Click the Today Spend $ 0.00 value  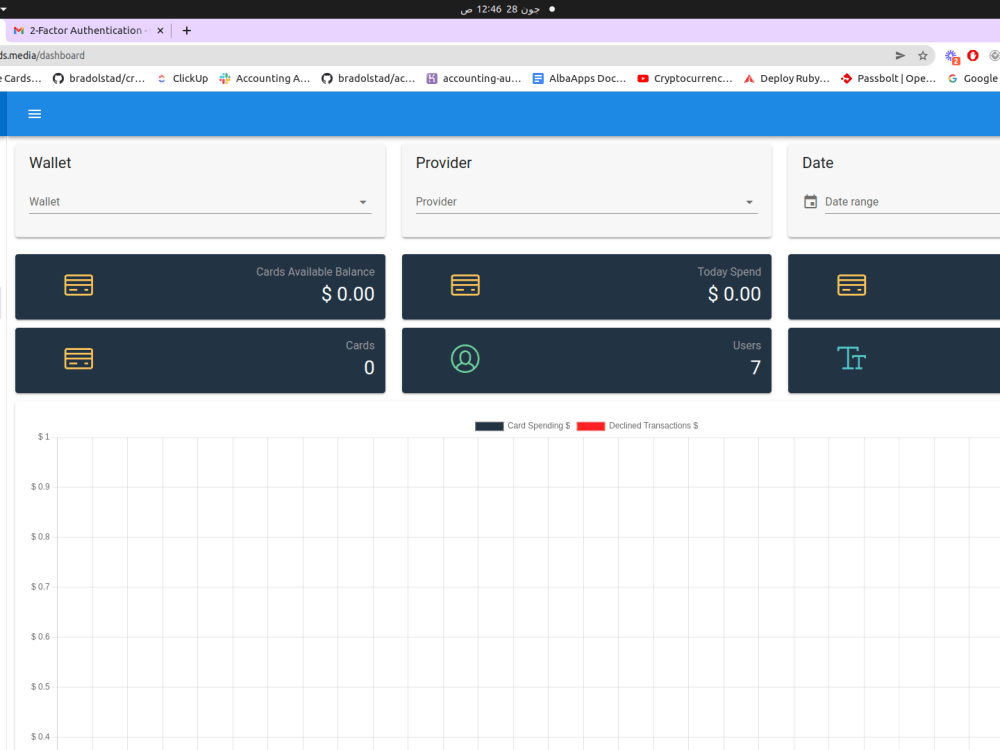734,294
